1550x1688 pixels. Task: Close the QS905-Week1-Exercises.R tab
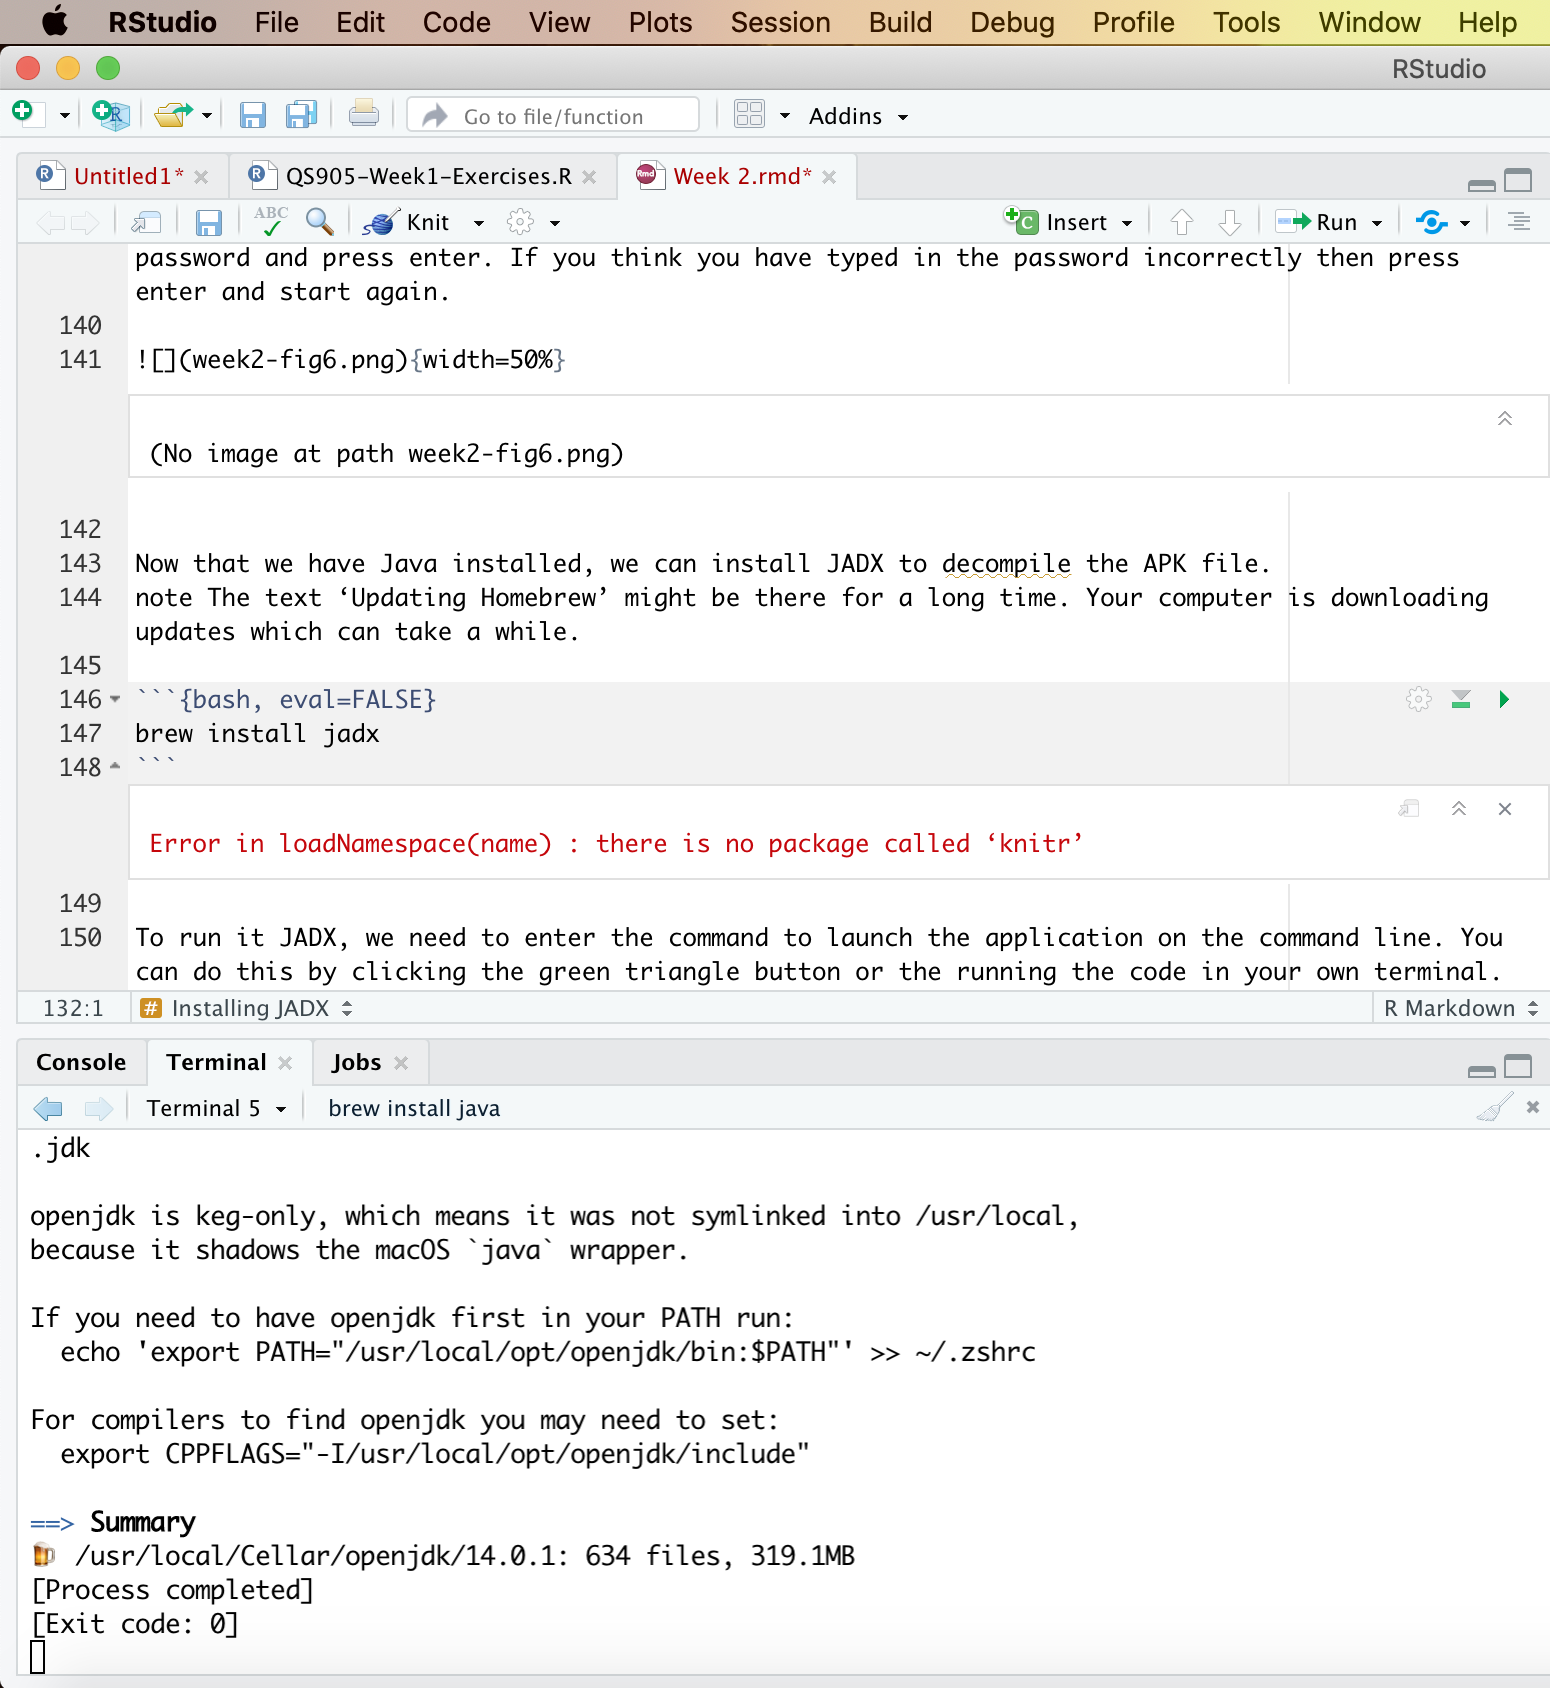point(589,177)
